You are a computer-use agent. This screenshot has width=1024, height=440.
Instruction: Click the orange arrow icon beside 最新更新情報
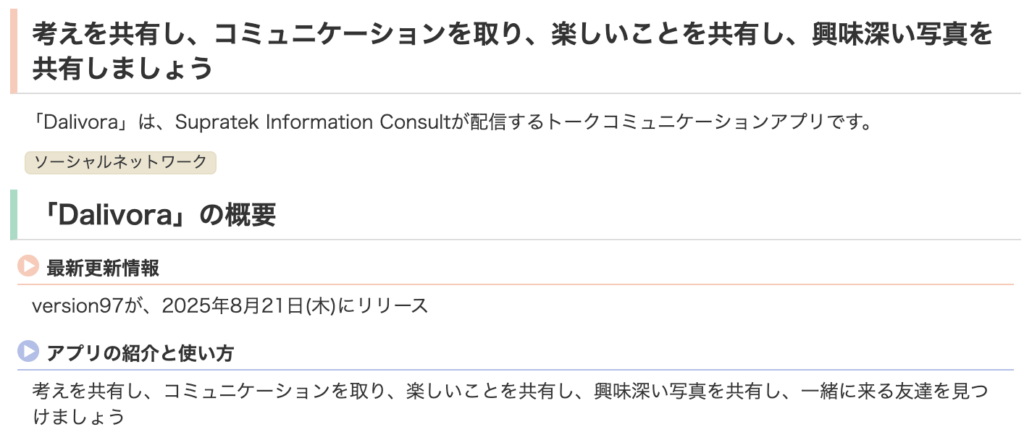[28, 266]
